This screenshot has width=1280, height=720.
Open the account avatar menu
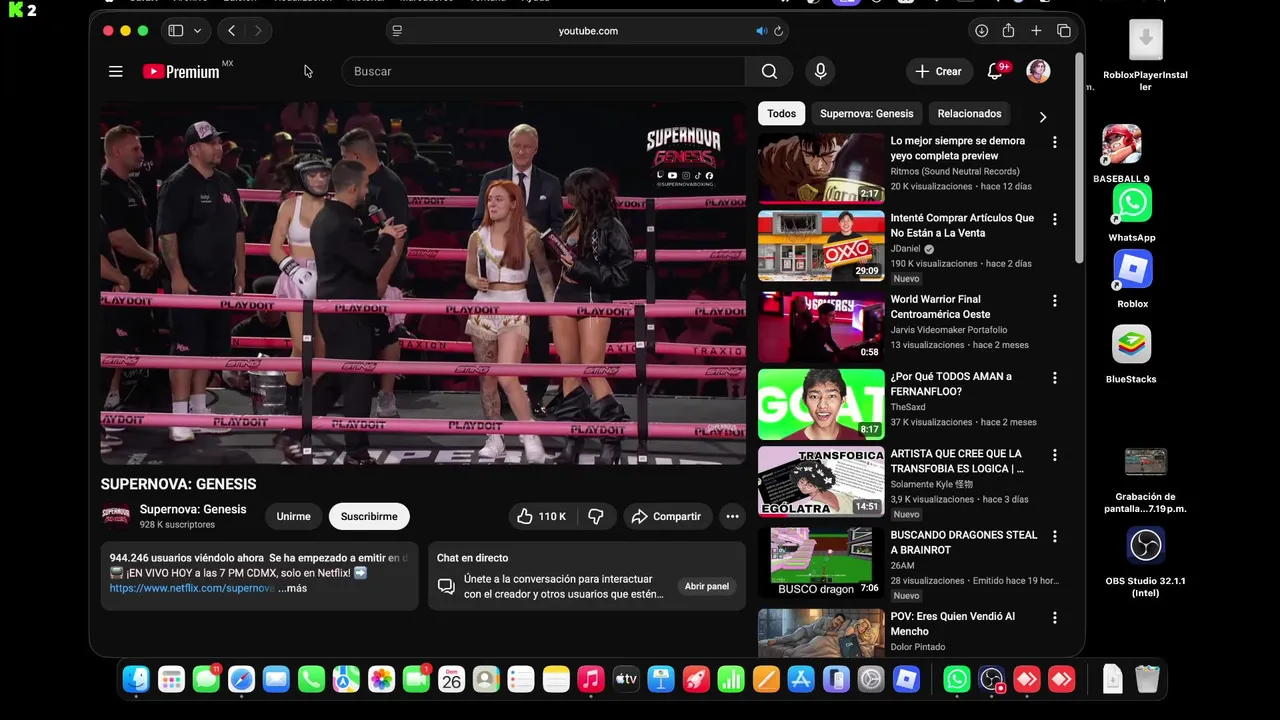(1038, 71)
